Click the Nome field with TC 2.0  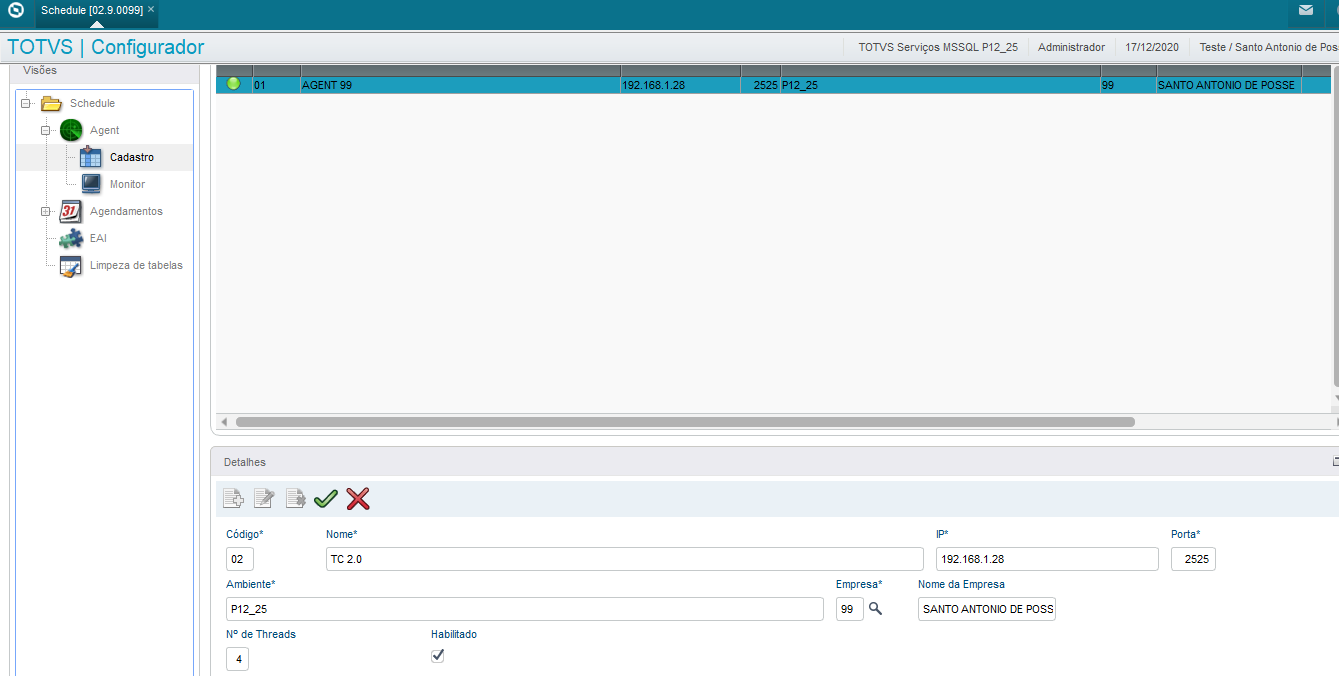625,559
